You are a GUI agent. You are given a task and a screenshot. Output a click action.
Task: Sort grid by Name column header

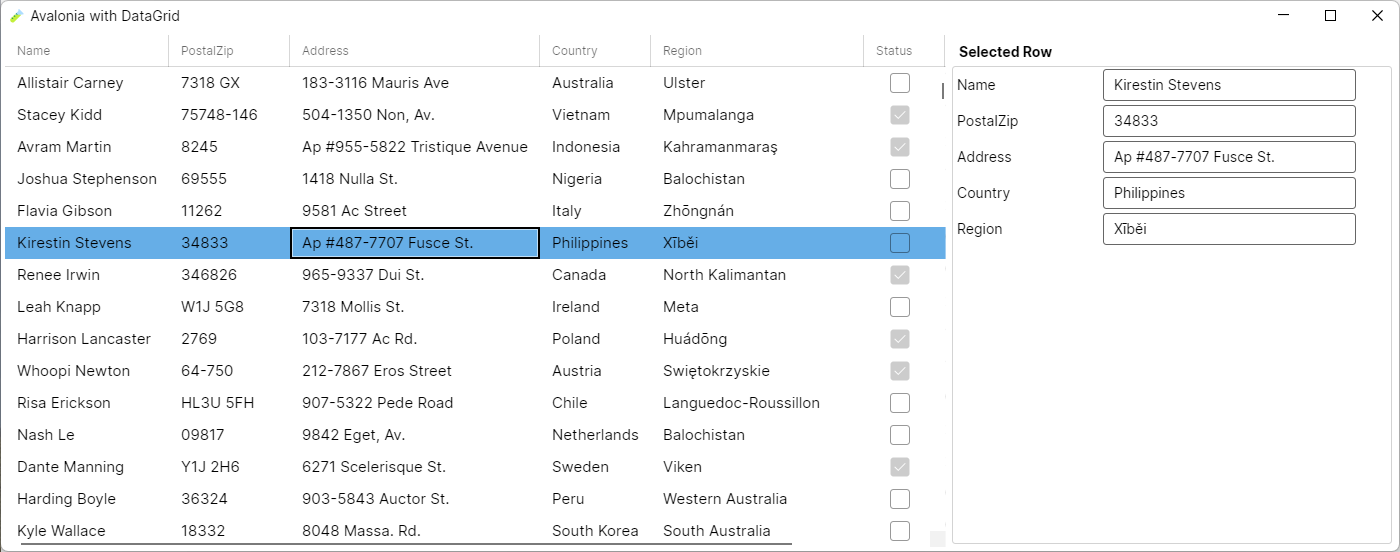click(x=87, y=51)
